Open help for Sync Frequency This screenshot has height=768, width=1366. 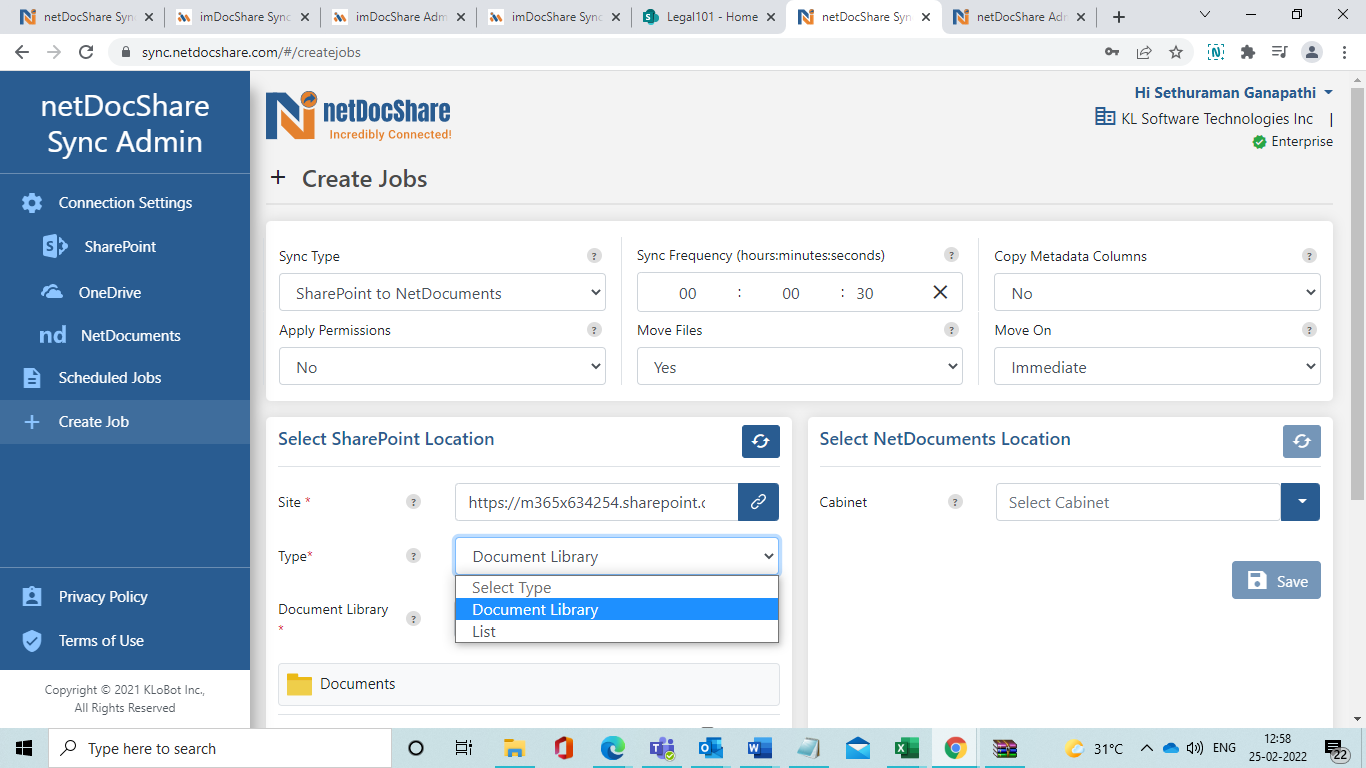click(951, 255)
